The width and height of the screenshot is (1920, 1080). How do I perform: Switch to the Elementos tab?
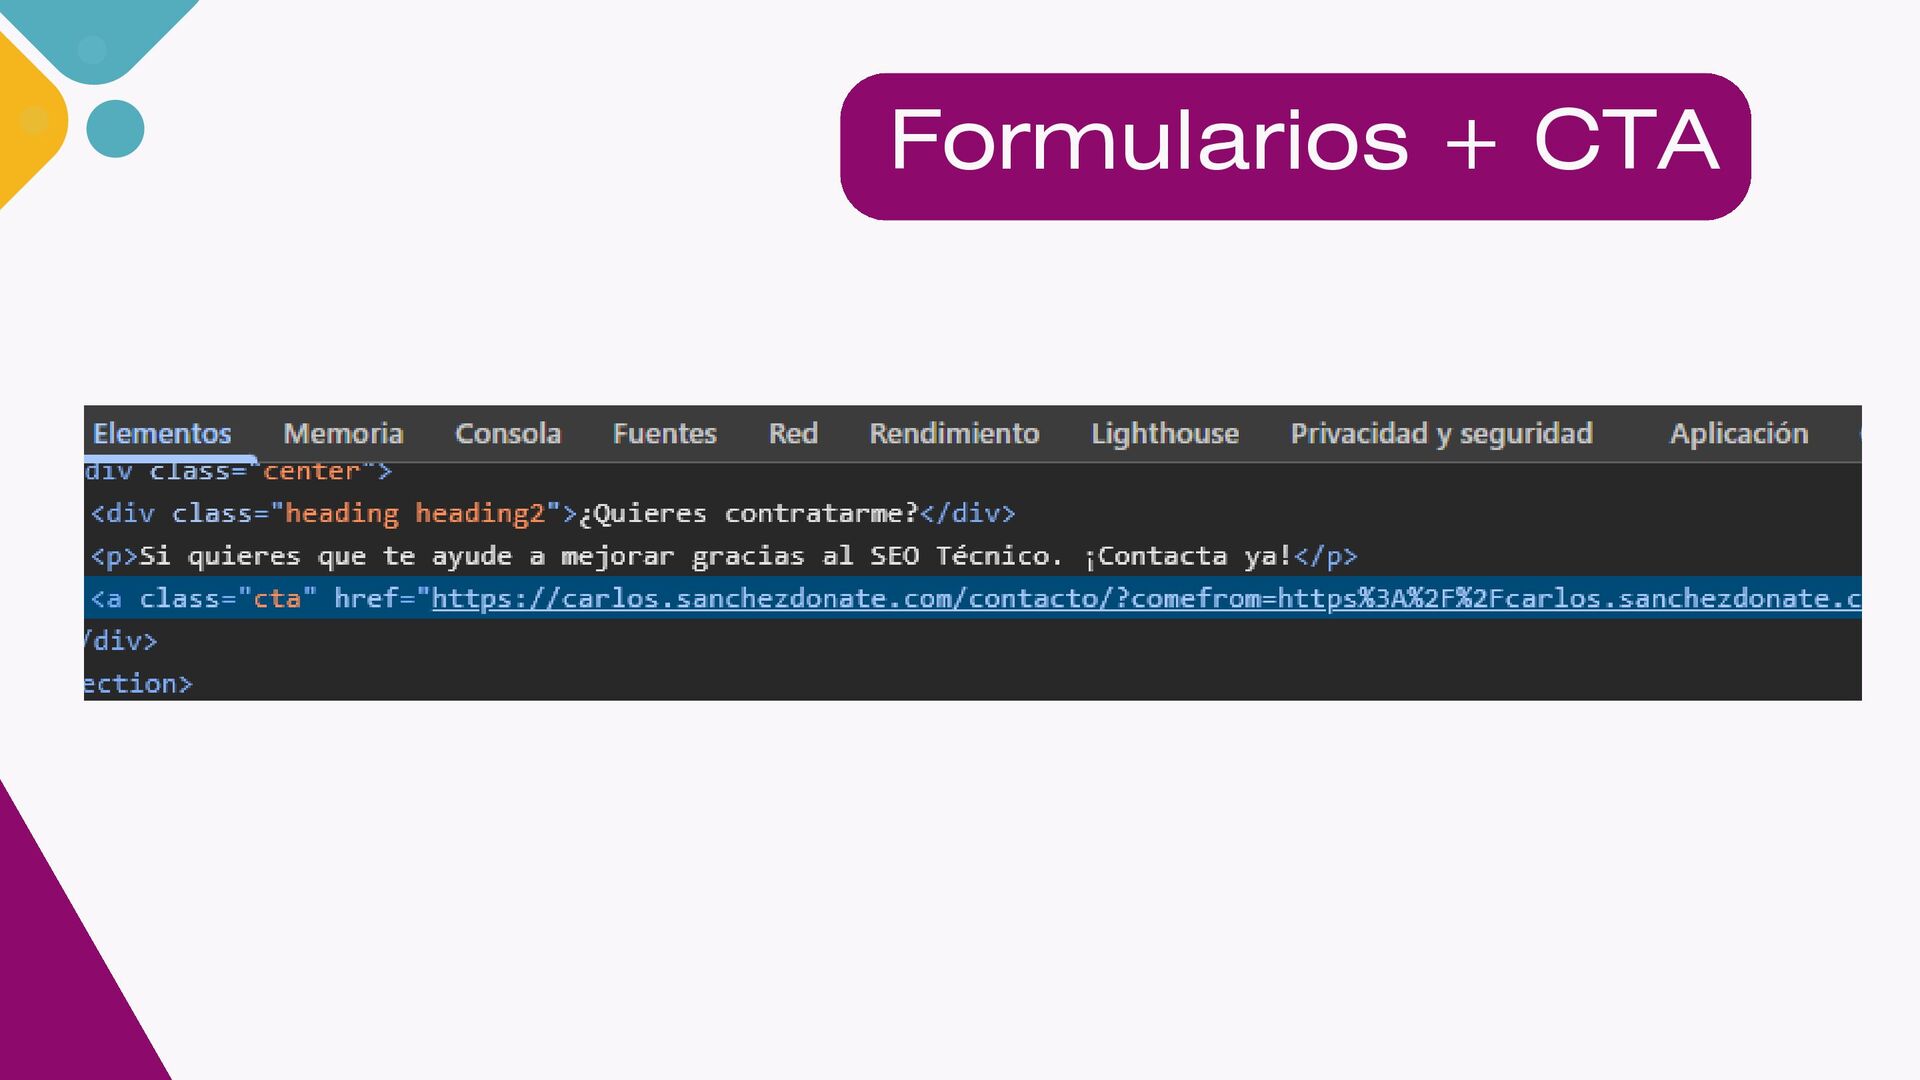pos(162,434)
